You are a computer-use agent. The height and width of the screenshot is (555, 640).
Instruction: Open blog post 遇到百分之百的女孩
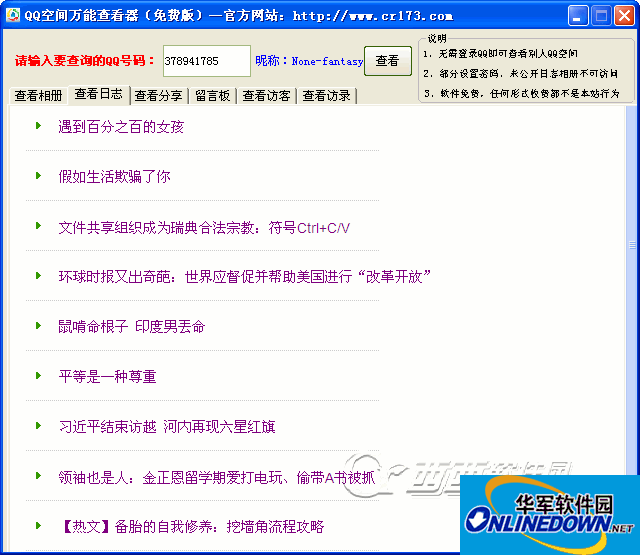click(x=121, y=127)
